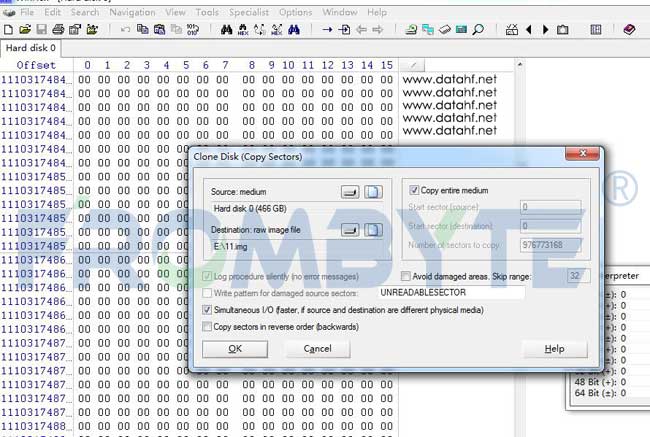
Task: Click the Hard disk 0 (466 GB) source text
Action: click(x=250, y=209)
